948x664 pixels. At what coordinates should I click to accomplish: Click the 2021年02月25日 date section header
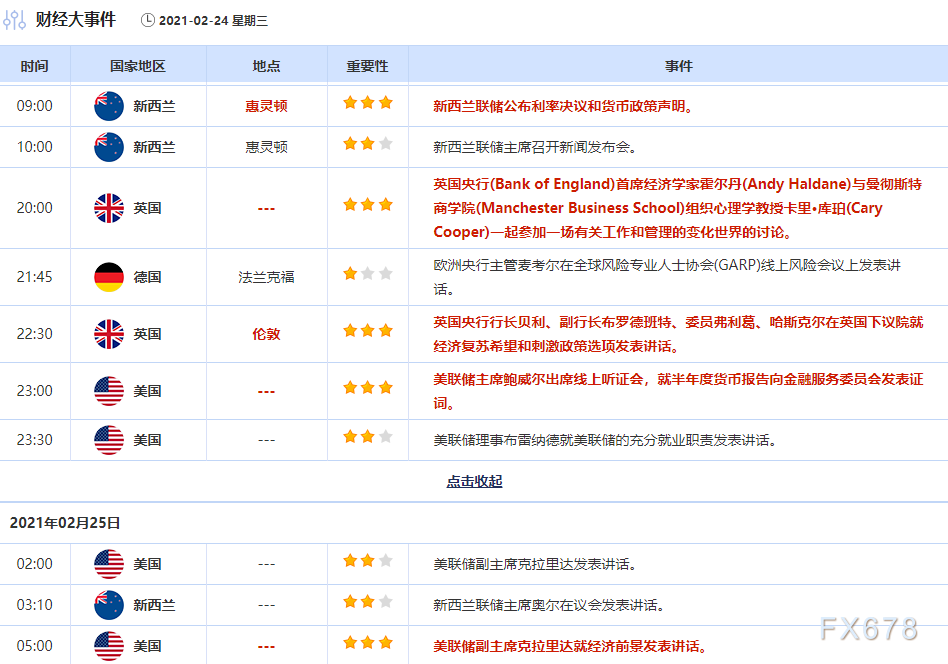click(x=65, y=523)
